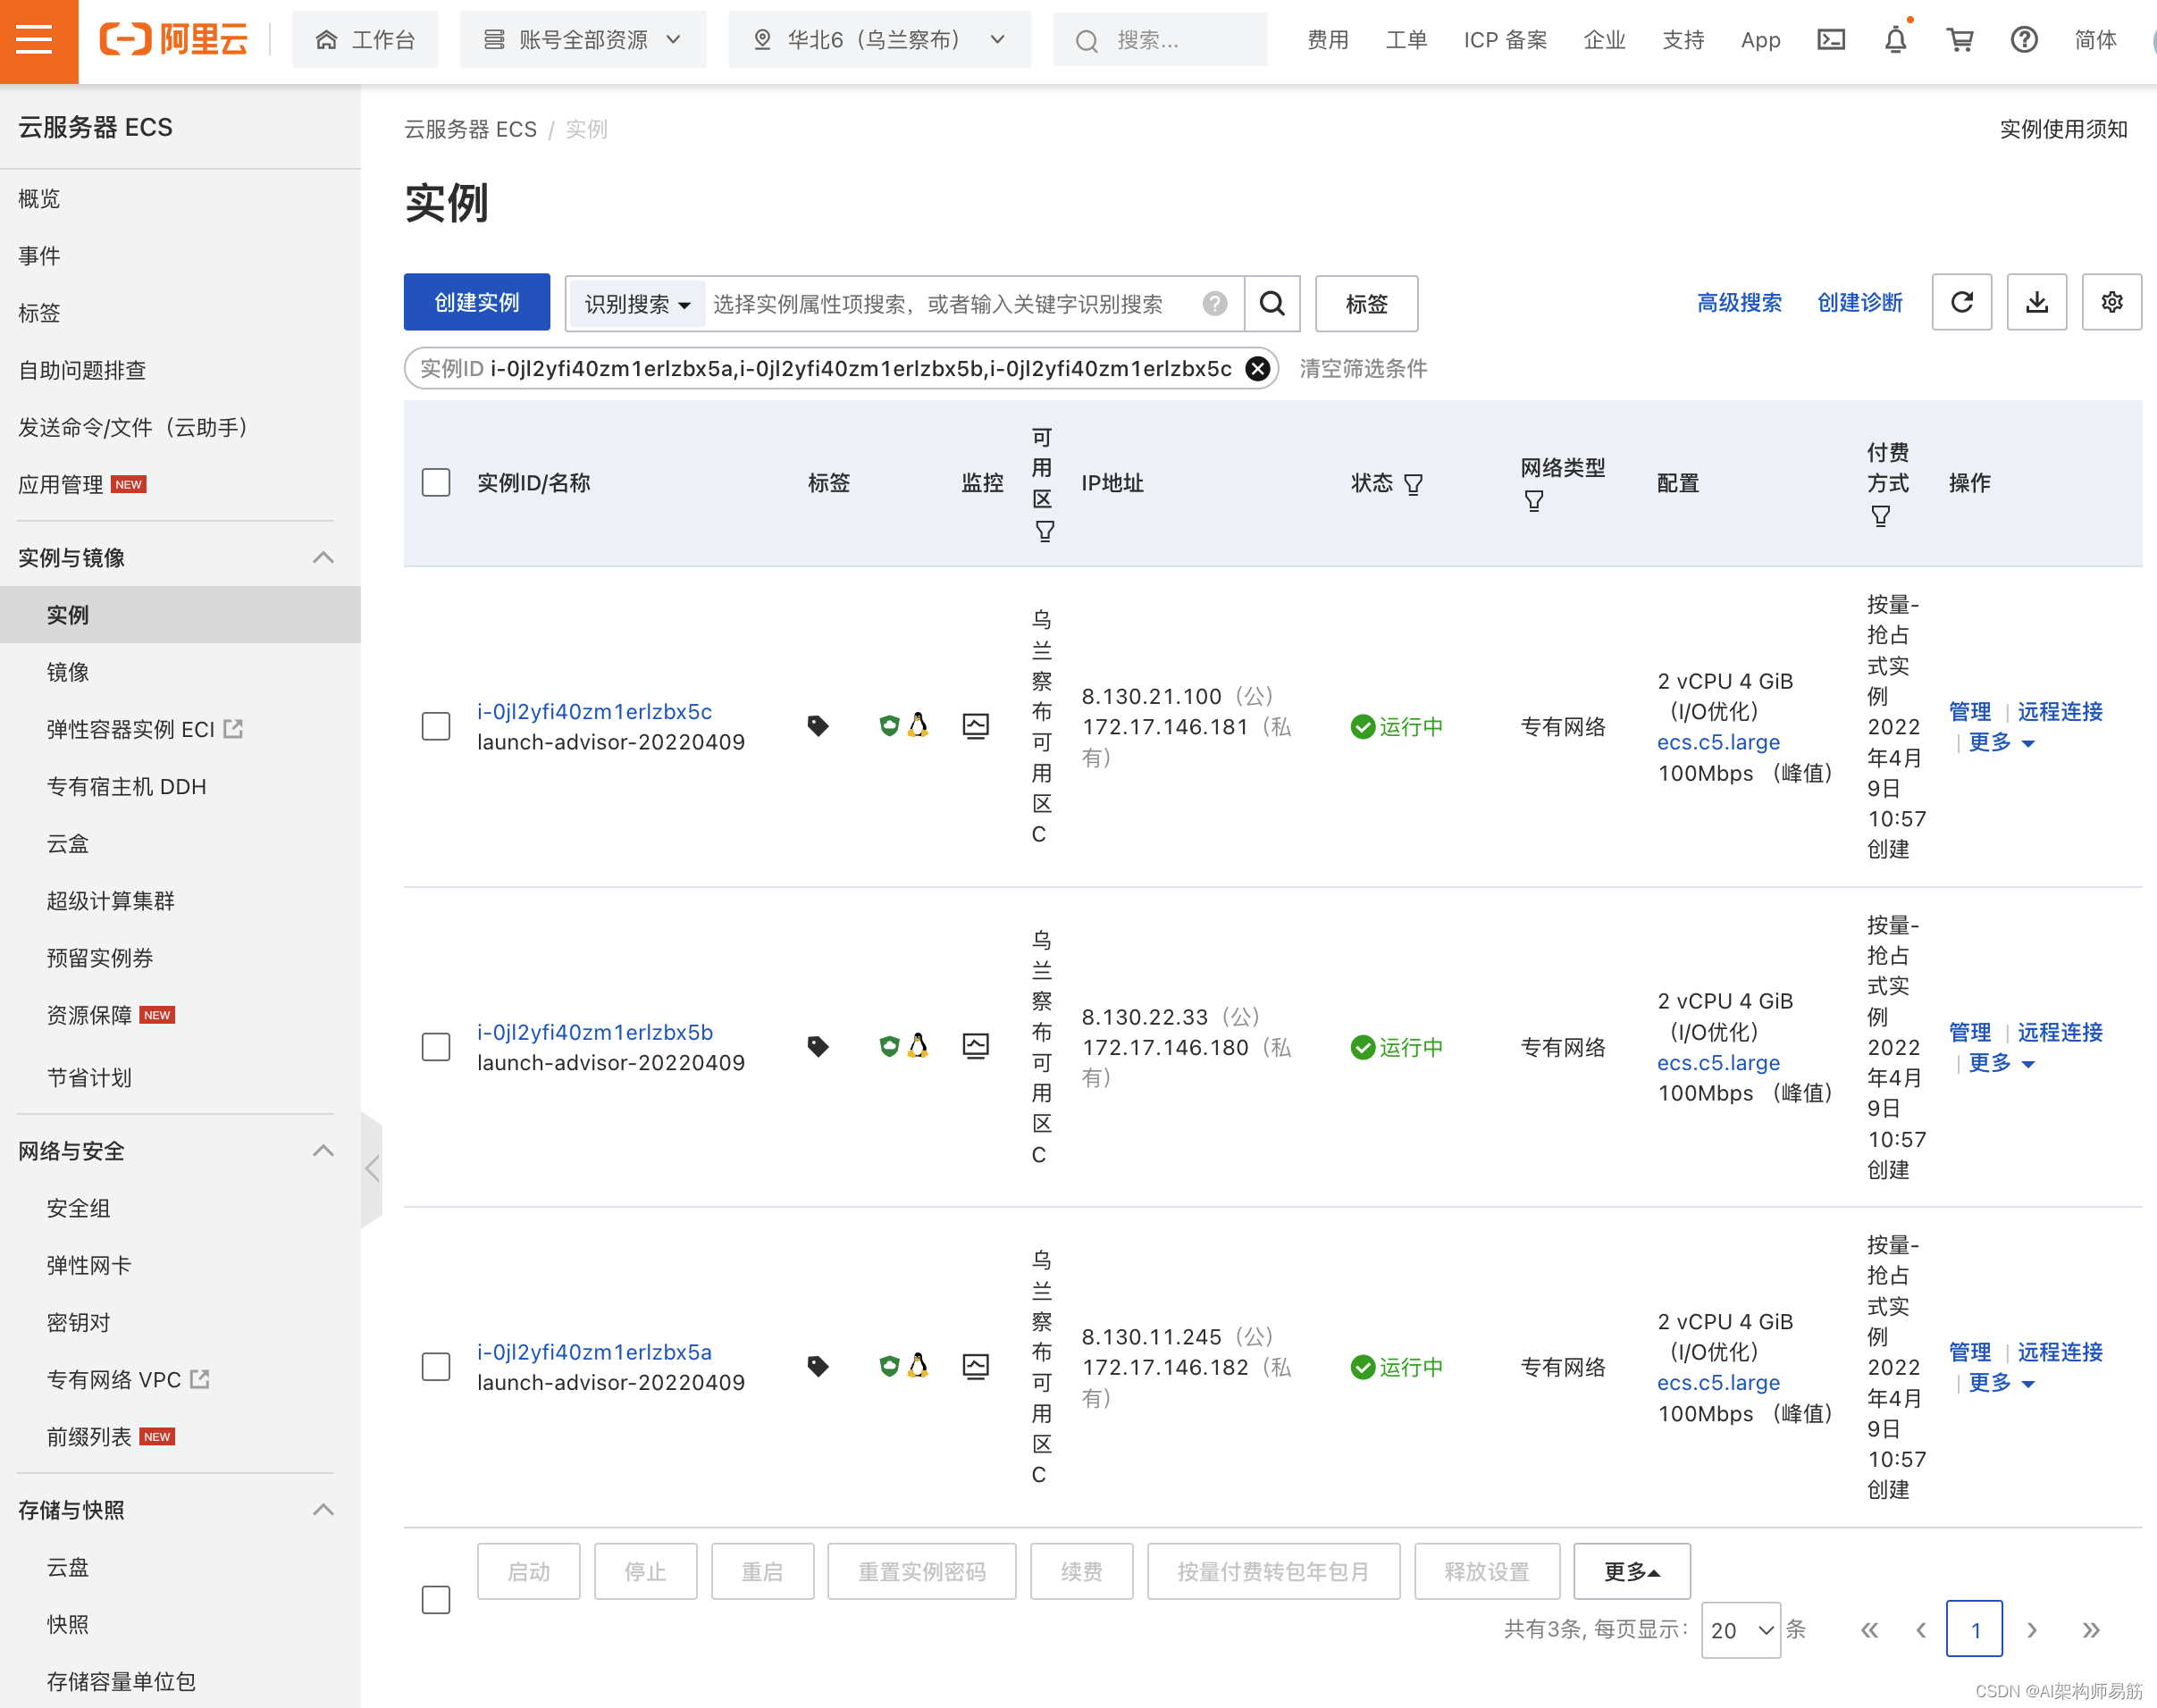Viewport: 2157px width, 1708px height.
Task: Expand 更多 menu for instance erlzbx5c
Action: (x=2001, y=742)
